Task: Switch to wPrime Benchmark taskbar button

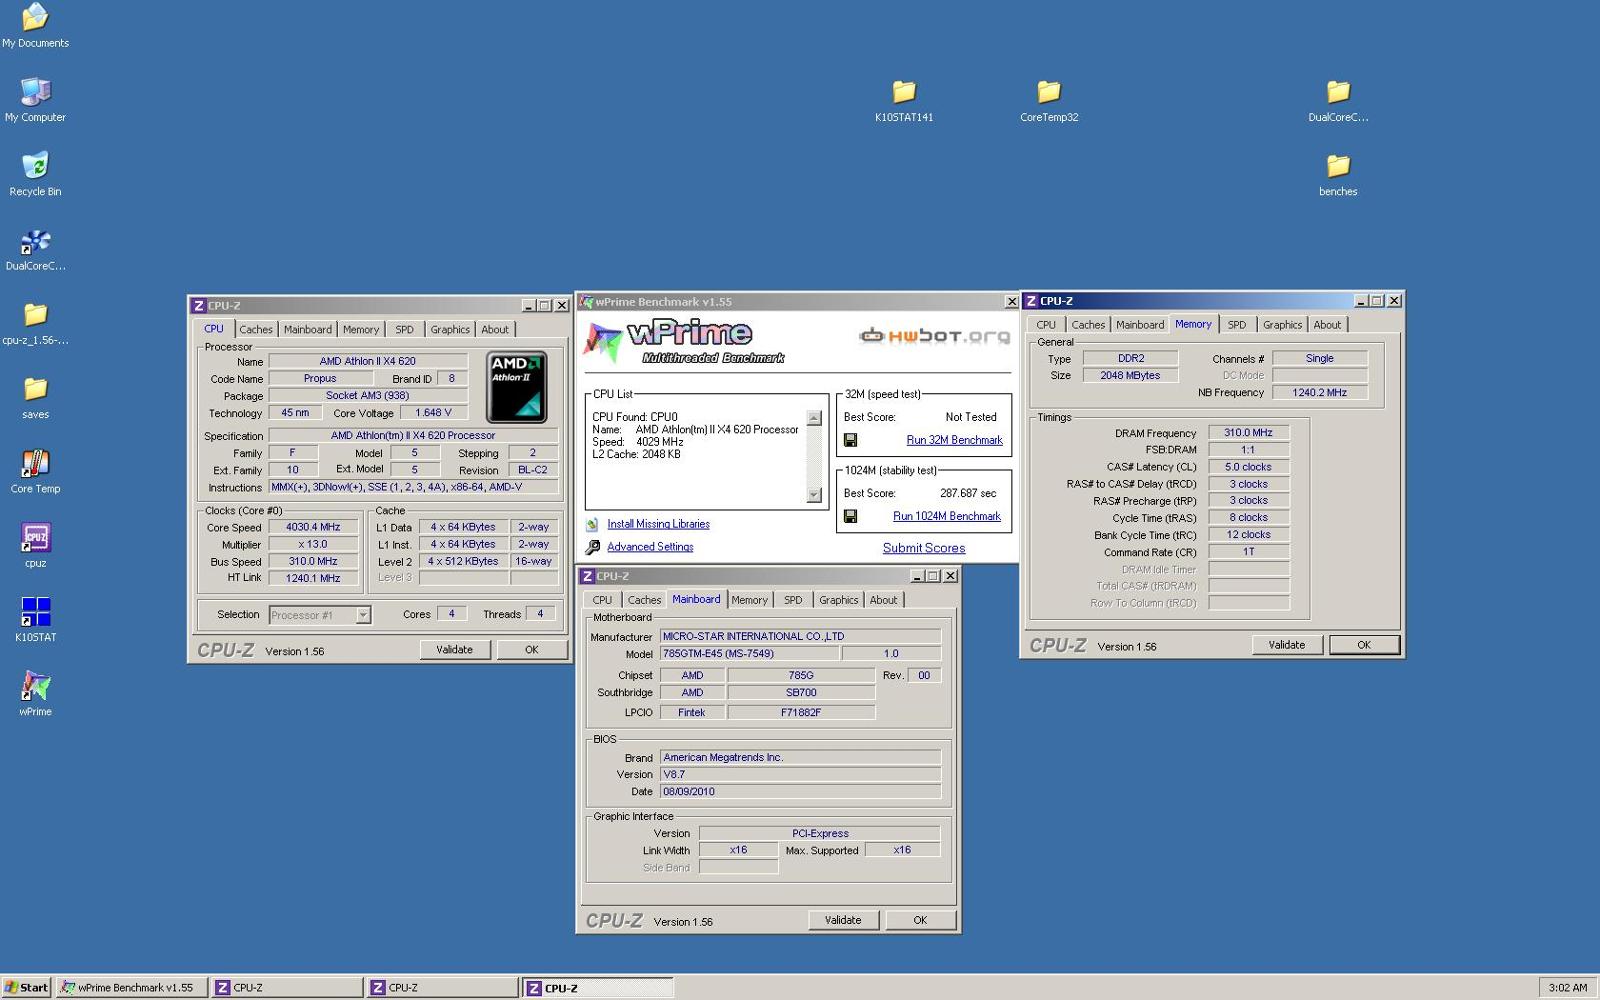Action: 131,987
